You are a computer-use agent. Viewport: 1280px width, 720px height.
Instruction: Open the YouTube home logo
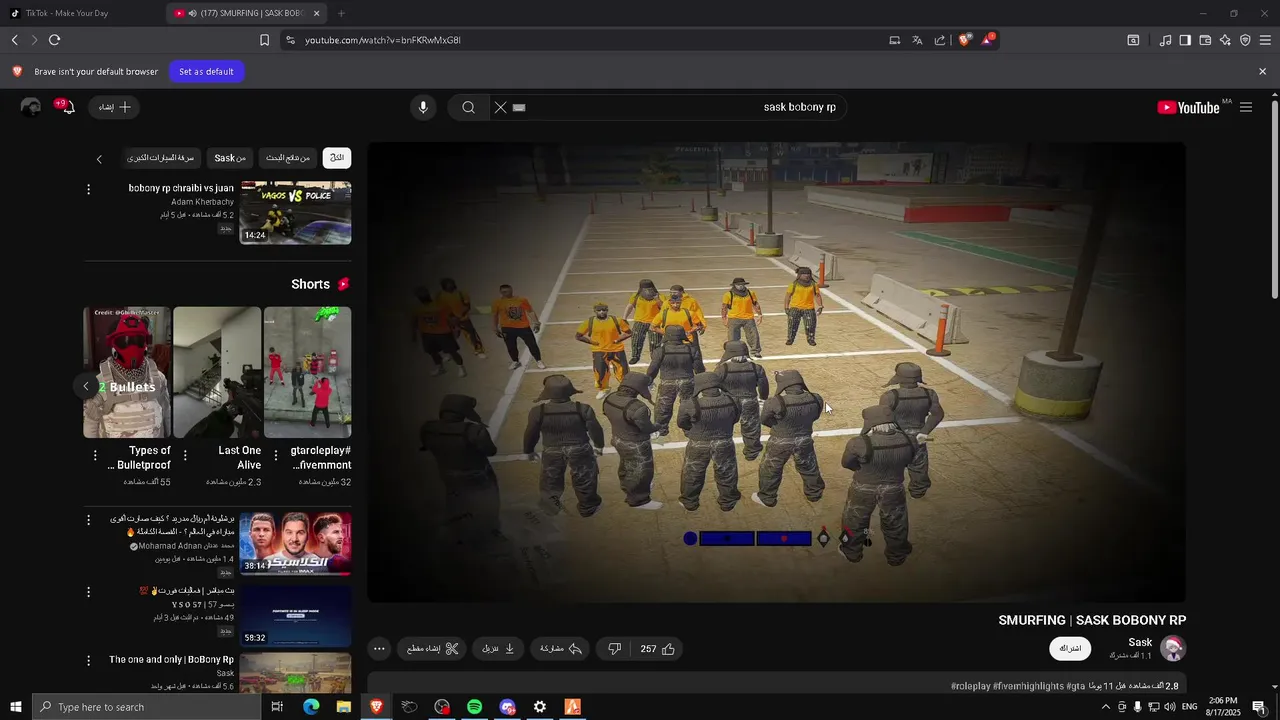1188,107
